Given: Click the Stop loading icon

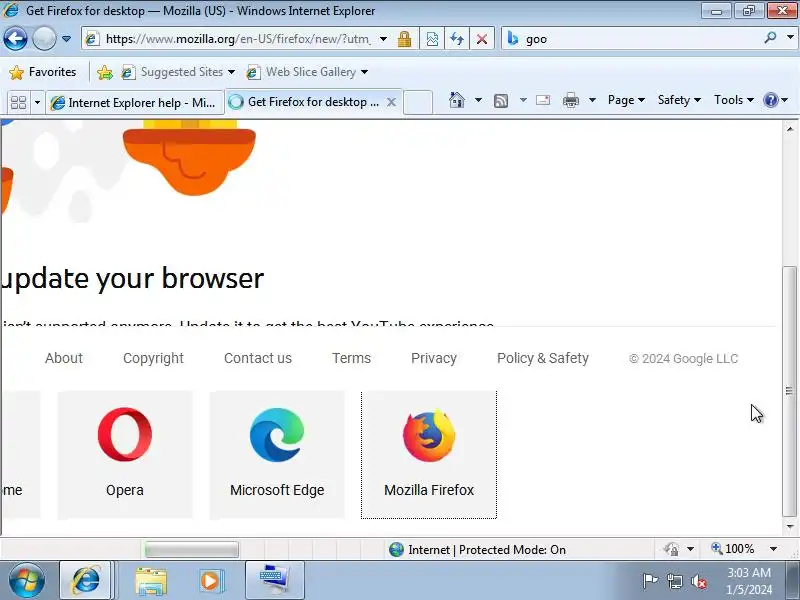Looking at the screenshot, I should 482,39.
